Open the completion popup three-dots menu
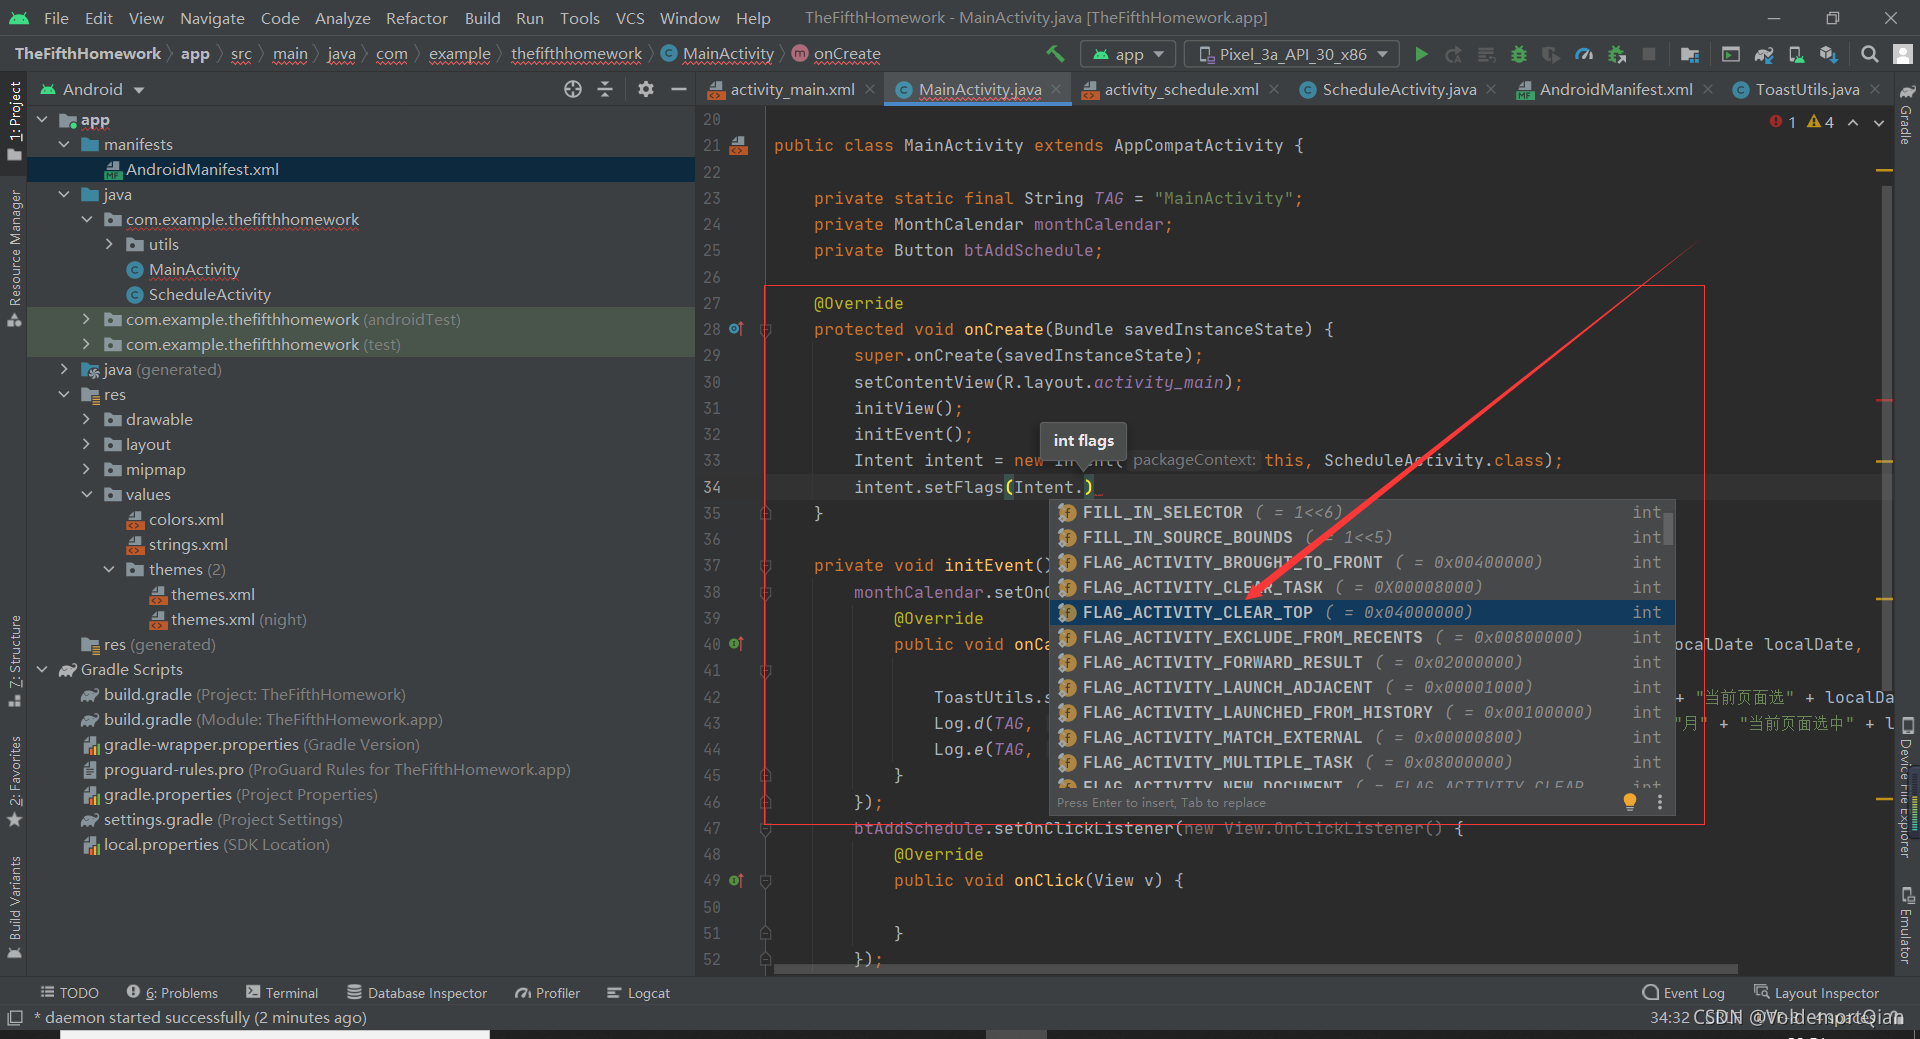1920x1039 pixels. click(1660, 802)
